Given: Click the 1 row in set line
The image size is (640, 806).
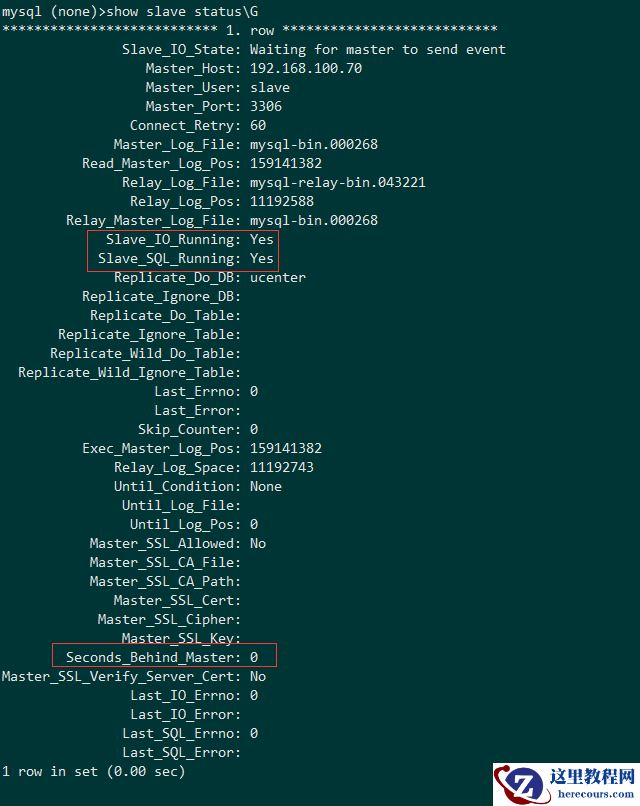Looking at the screenshot, I should (93, 772).
